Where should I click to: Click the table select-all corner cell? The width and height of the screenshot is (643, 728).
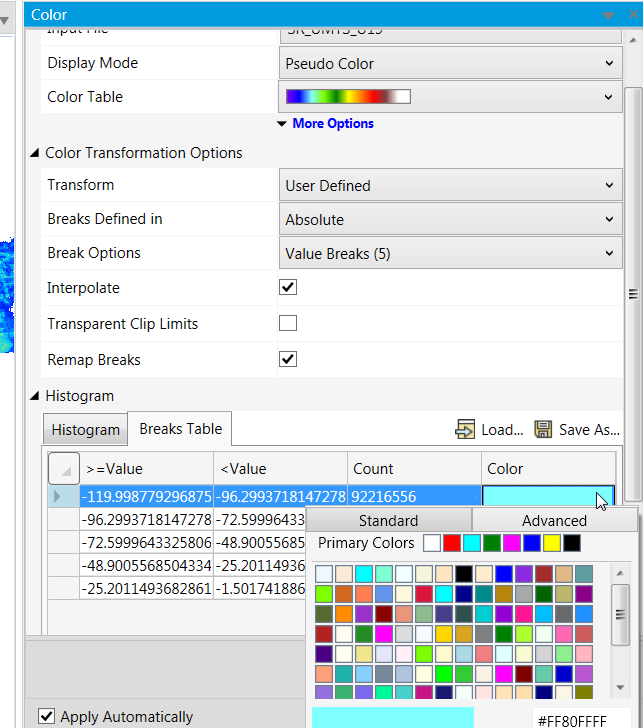click(64, 468)
